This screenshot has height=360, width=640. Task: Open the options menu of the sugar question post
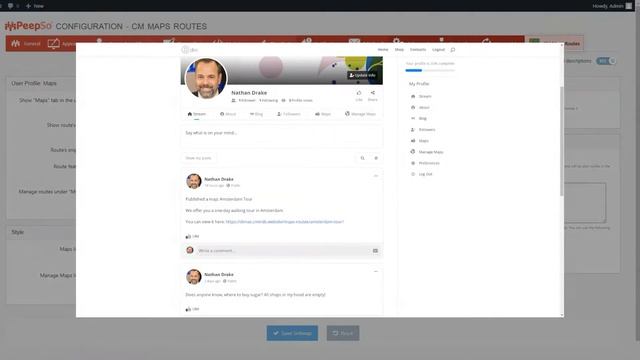click(x=376, y=271)
